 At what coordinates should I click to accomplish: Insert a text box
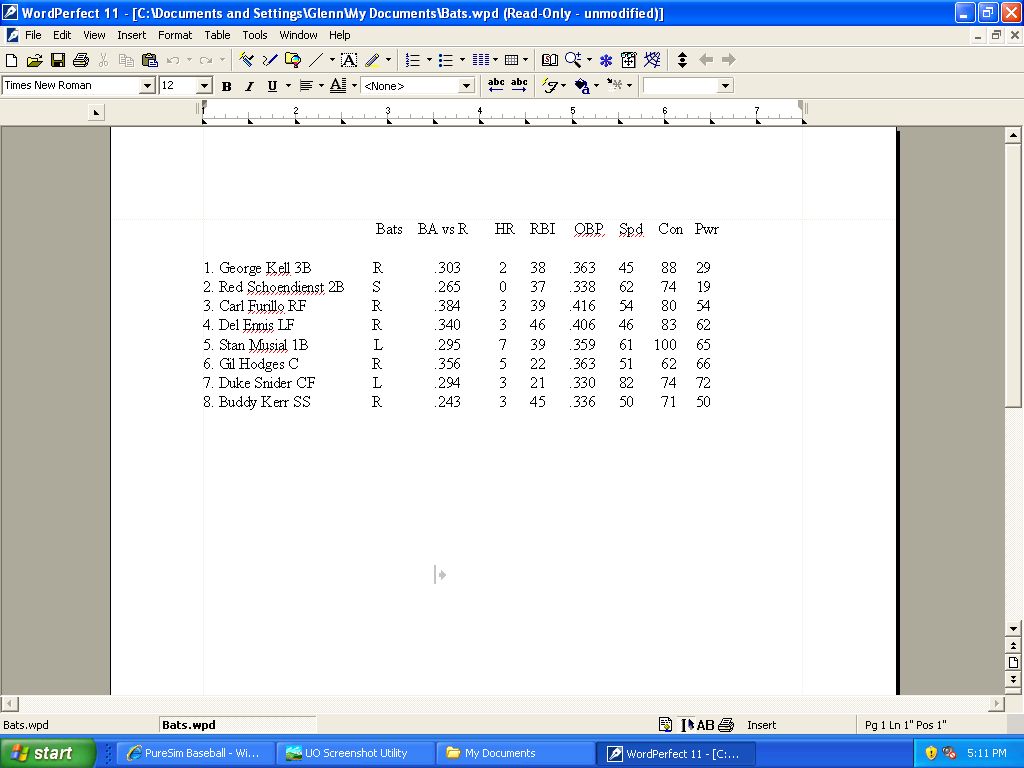click(x=349, y=60)
